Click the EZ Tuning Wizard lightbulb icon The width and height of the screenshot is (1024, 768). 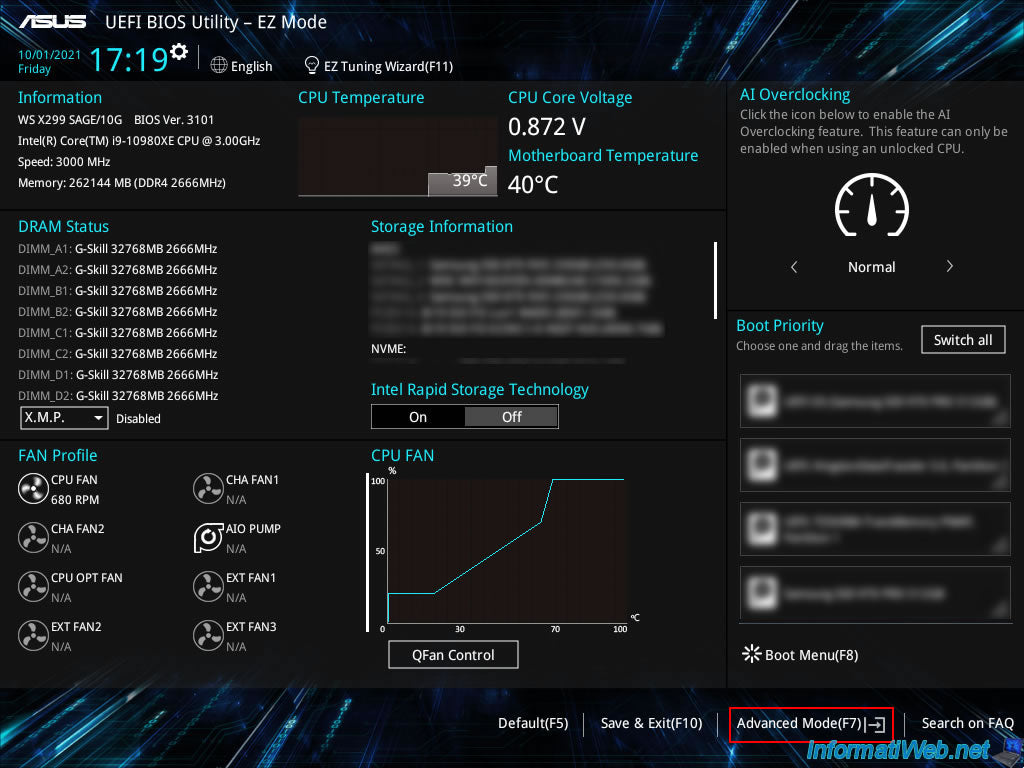[311, 65]
